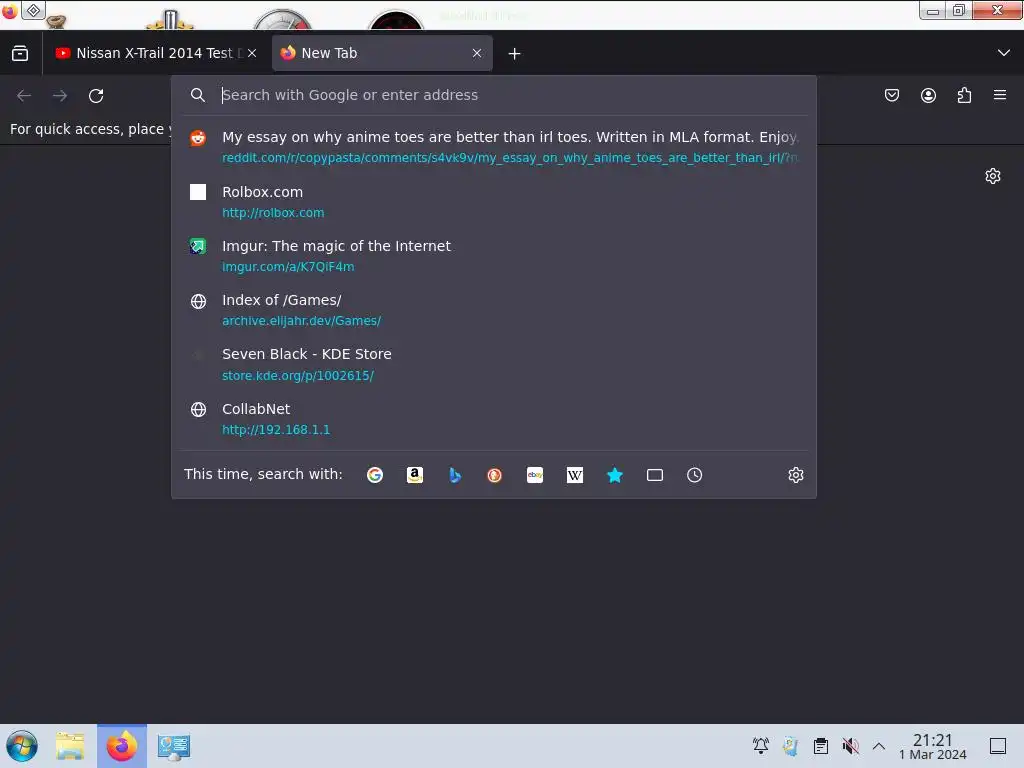Open the Rolbox.com suggestion
1024x768 pixels.
[x=494, y=202]
